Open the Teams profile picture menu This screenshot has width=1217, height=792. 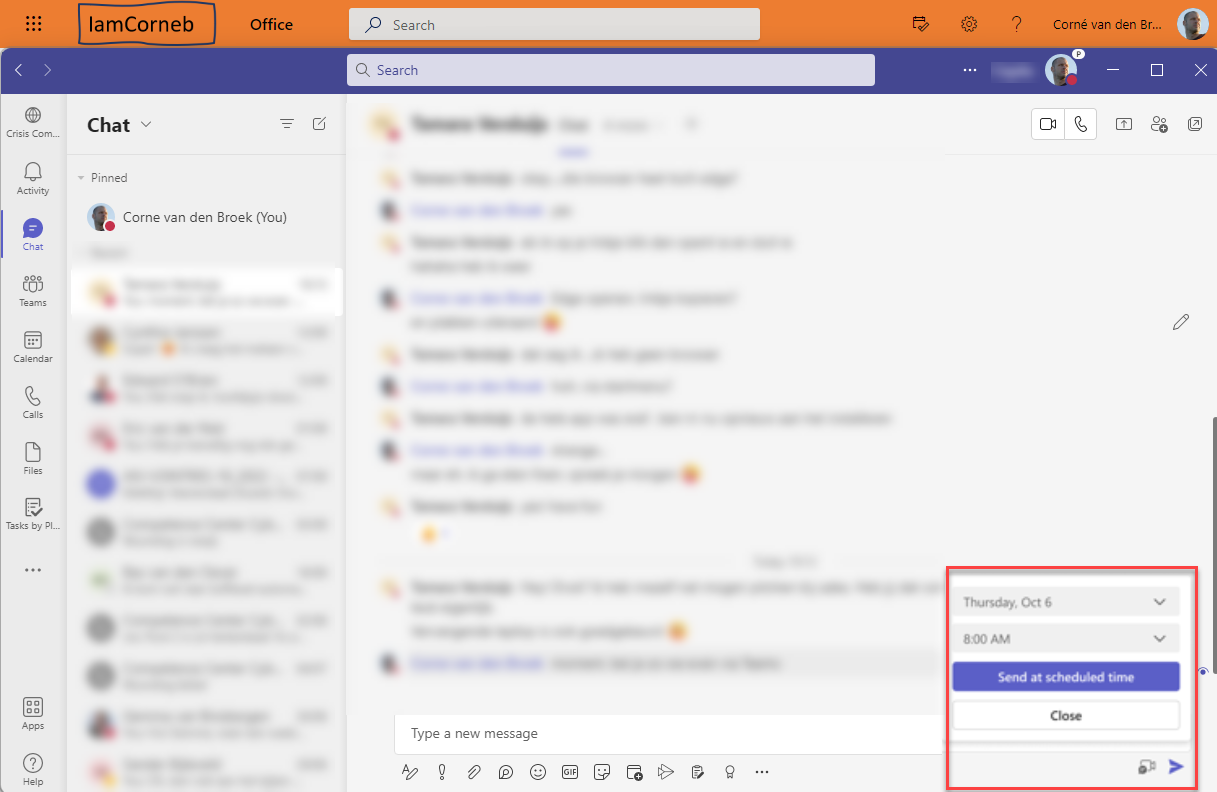[x=1060, y=70]
